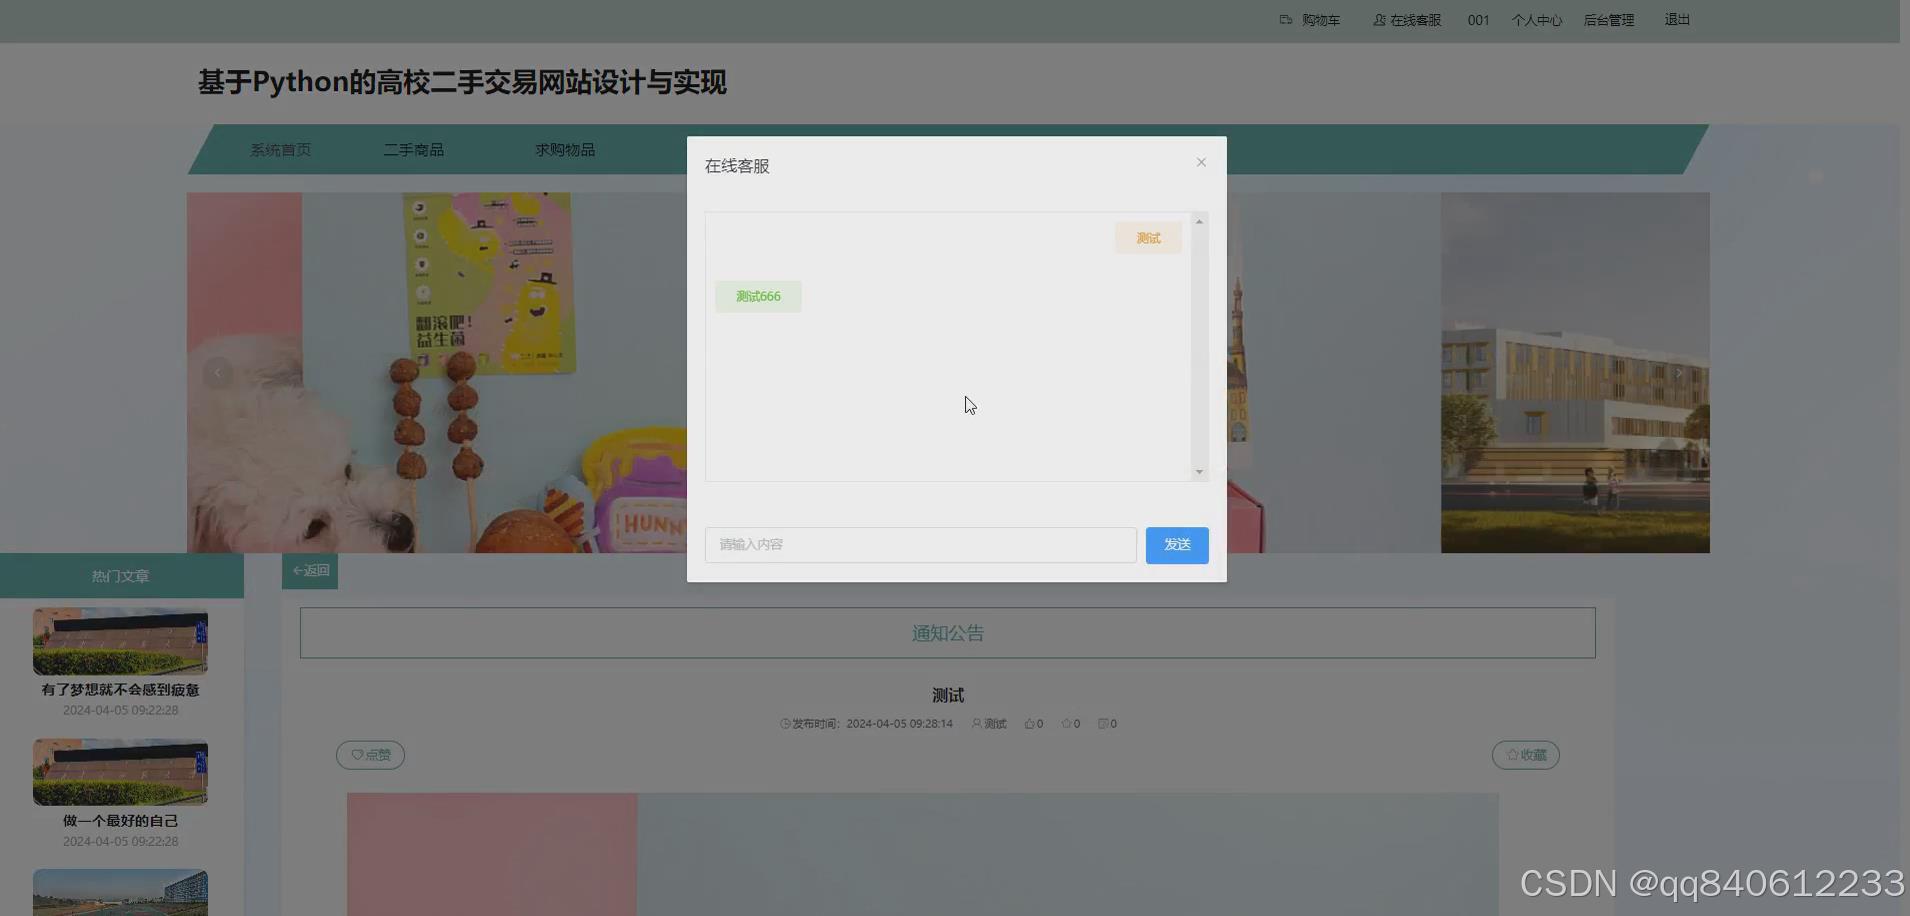
Task: Click the 请输入内容 message input field
Action: click(919, 545)
